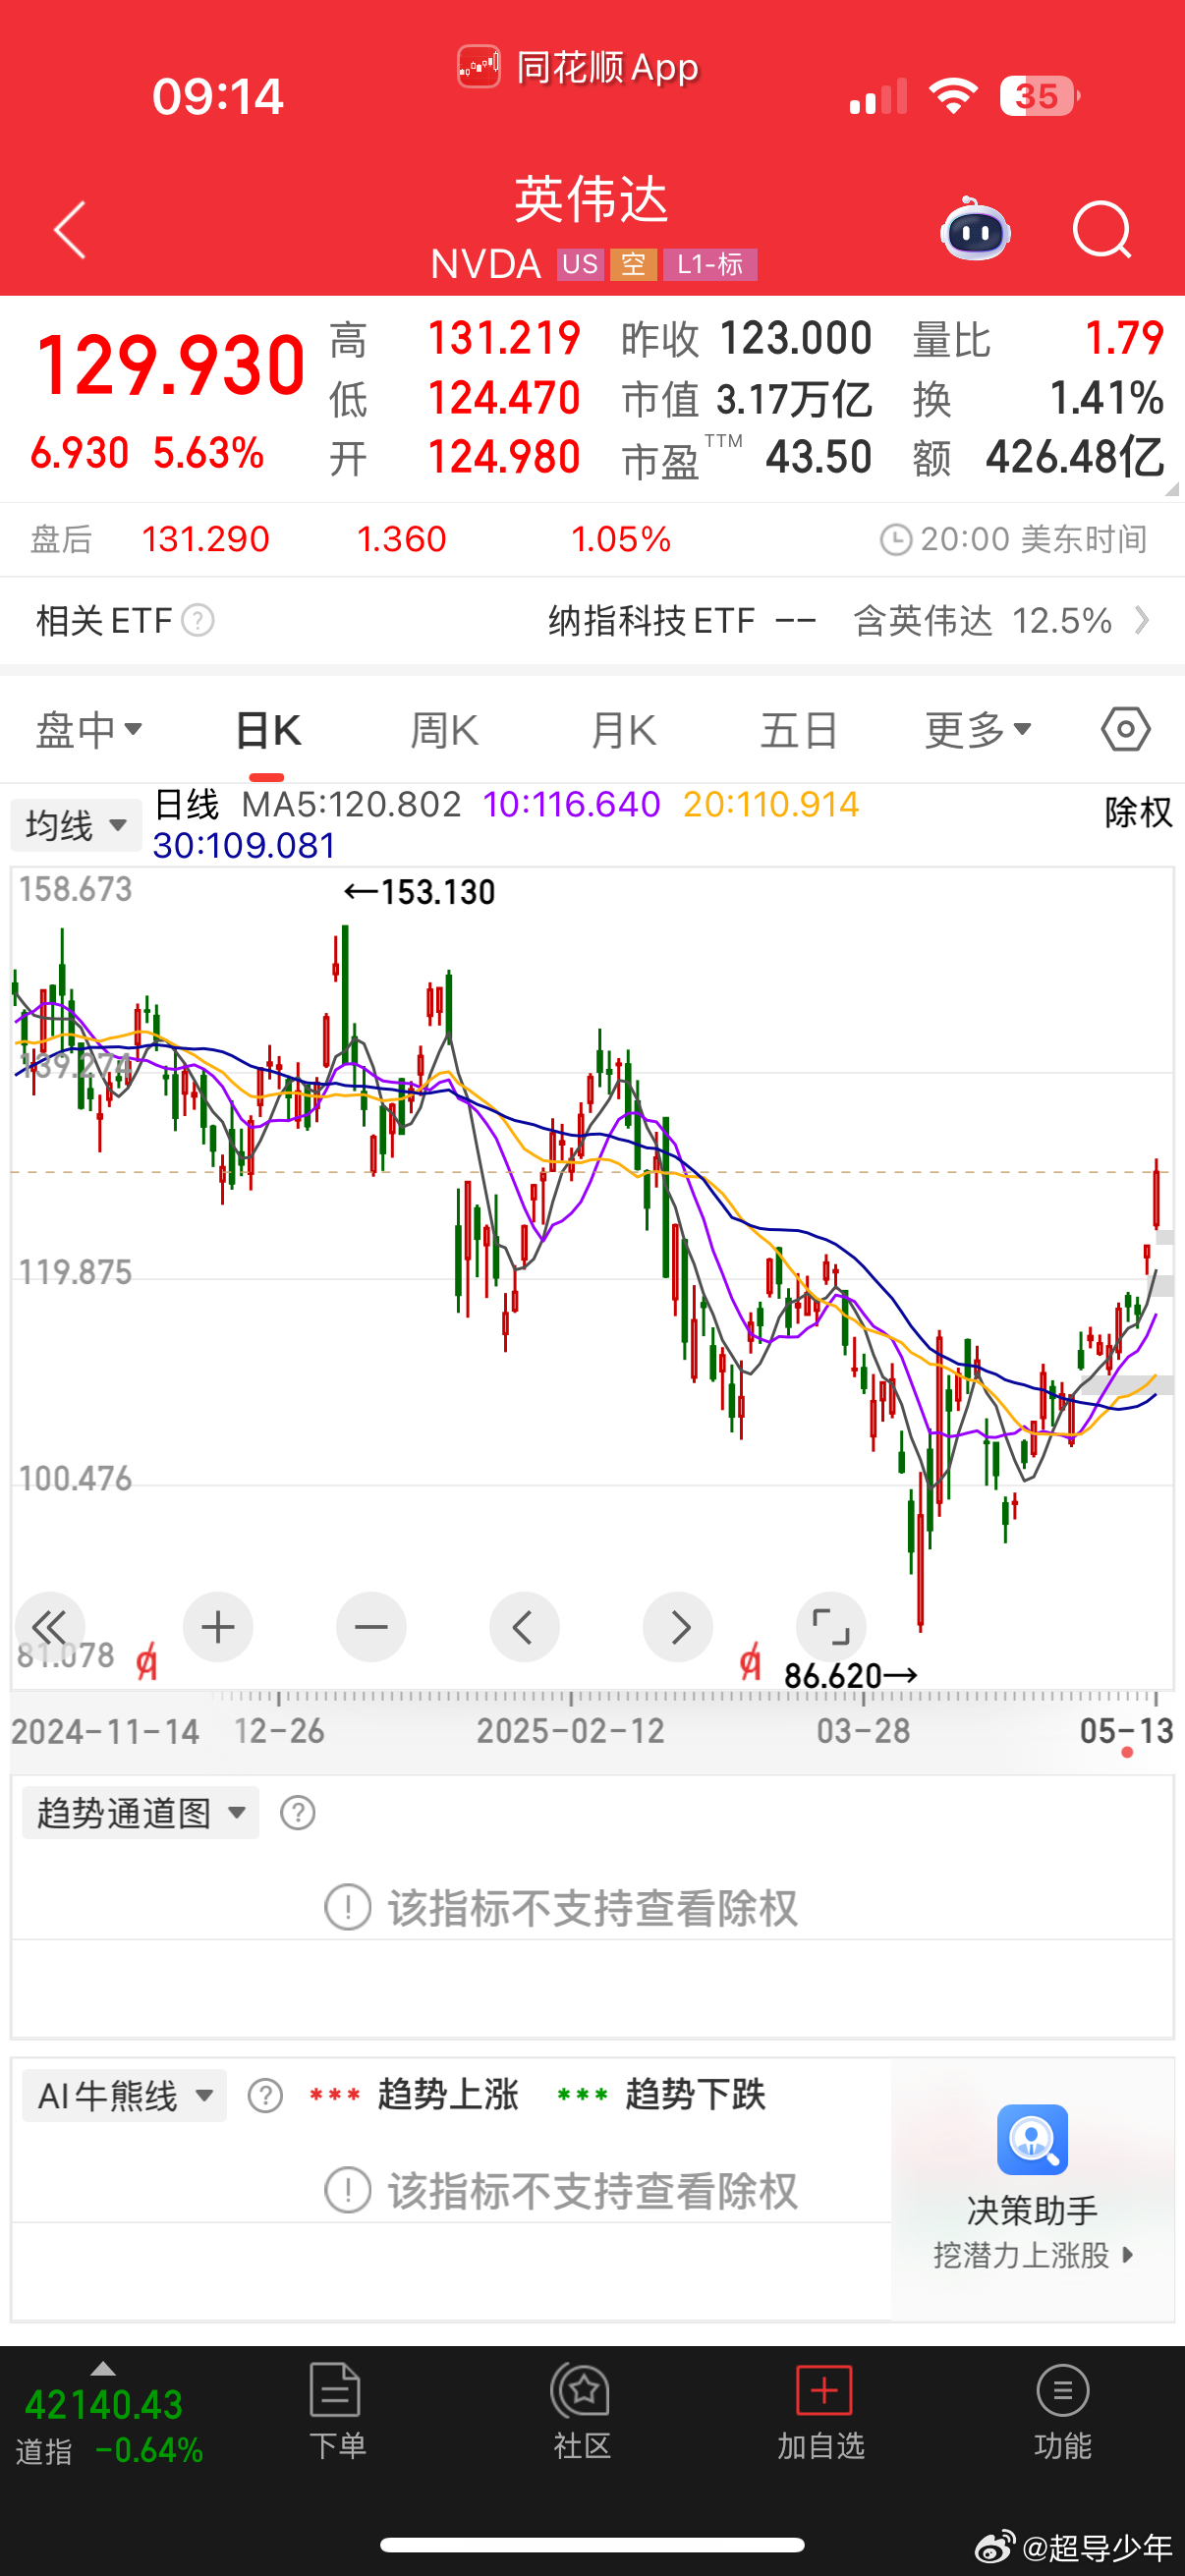Viewport: 1185px width, 2576px height.
Task: Tap the 153.130 high price label
Action: point(420,892)
